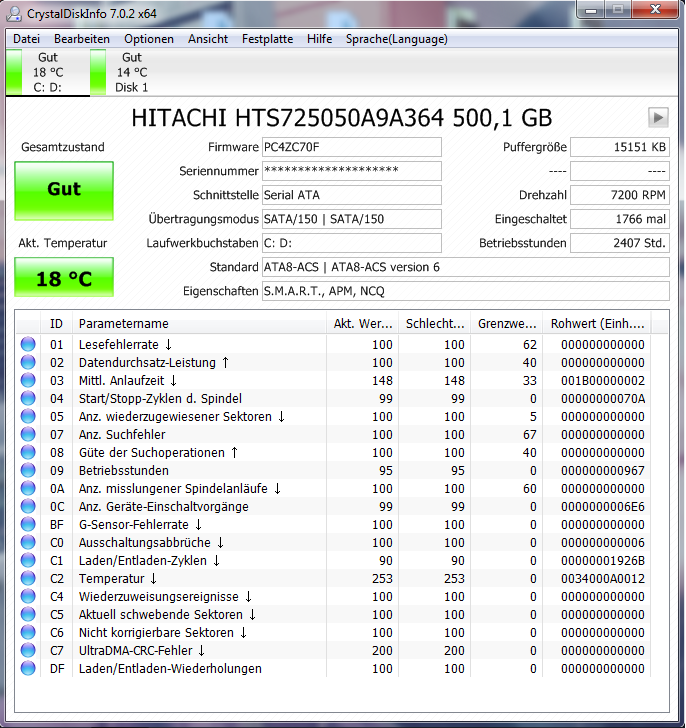Viewport: 686px width, 728px height.
Task: Click status orb for Start/Stopp-Zyklen row
Action: click(28, 398)
